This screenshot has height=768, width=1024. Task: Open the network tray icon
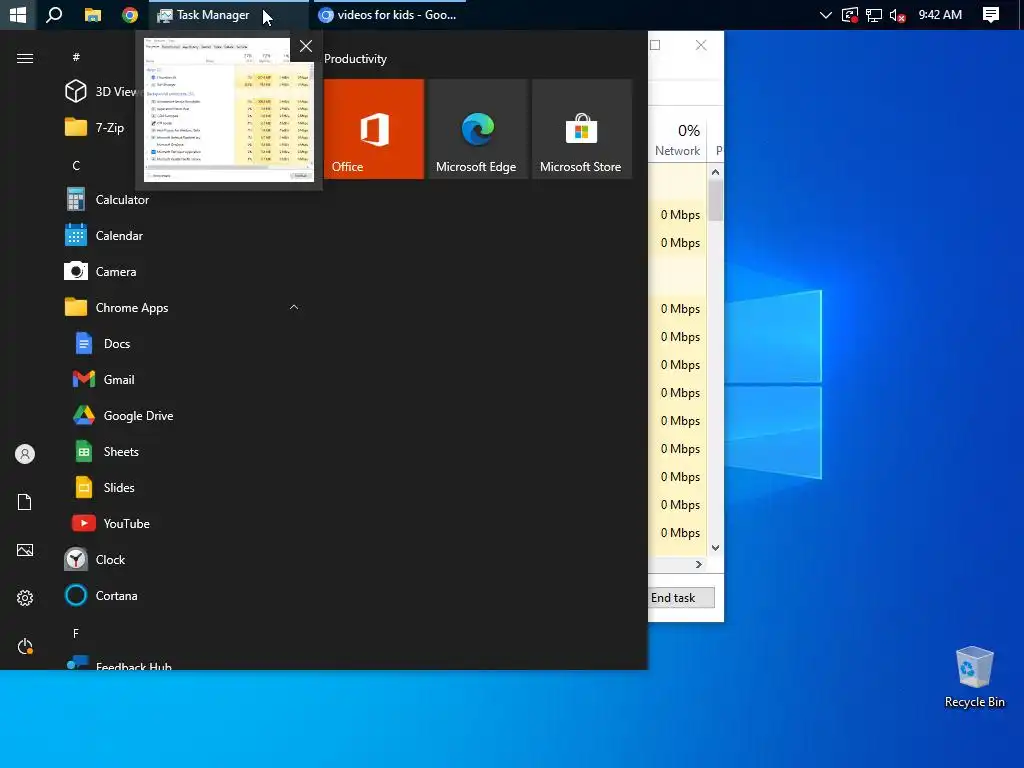[x=874, y=14]
